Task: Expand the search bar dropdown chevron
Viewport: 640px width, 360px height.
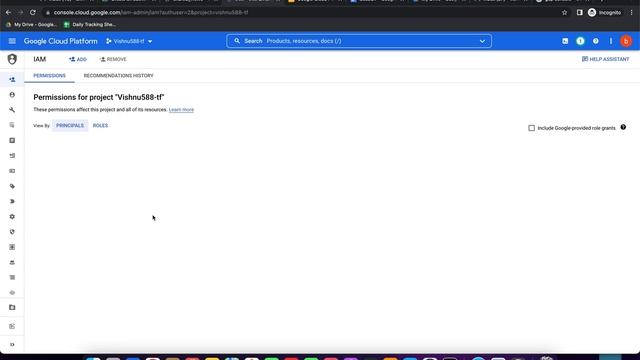Action: click(482, 41)
